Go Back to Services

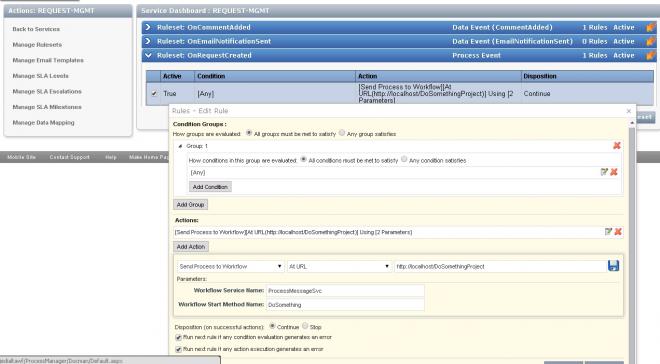[36, 29]
